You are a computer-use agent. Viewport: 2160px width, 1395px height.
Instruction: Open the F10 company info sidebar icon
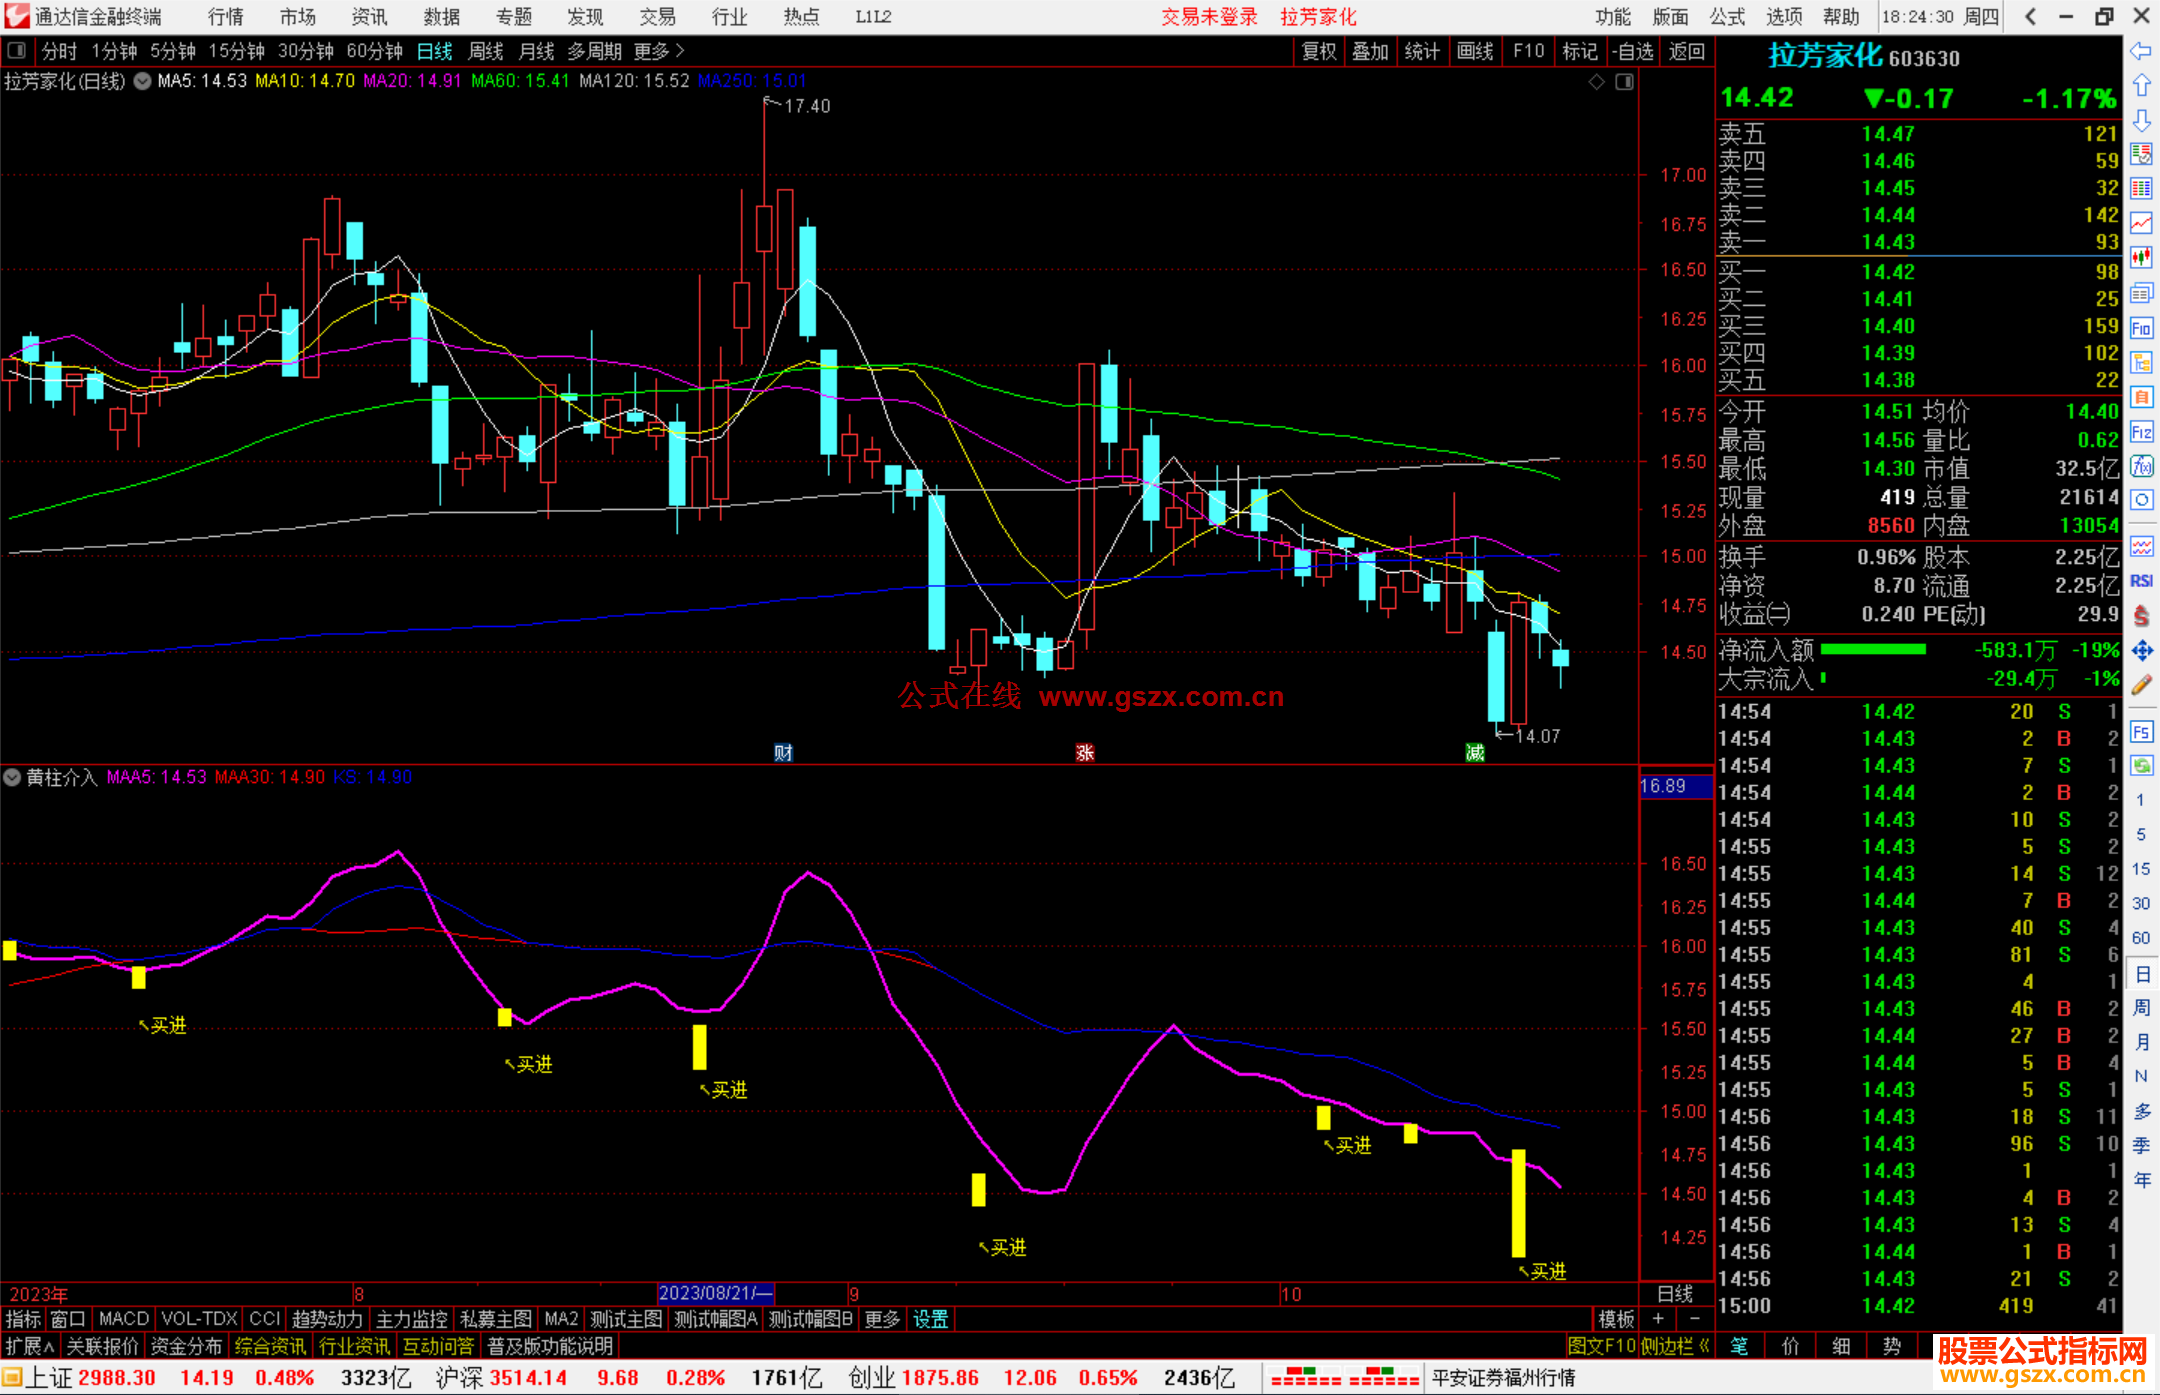point(2141,329)
